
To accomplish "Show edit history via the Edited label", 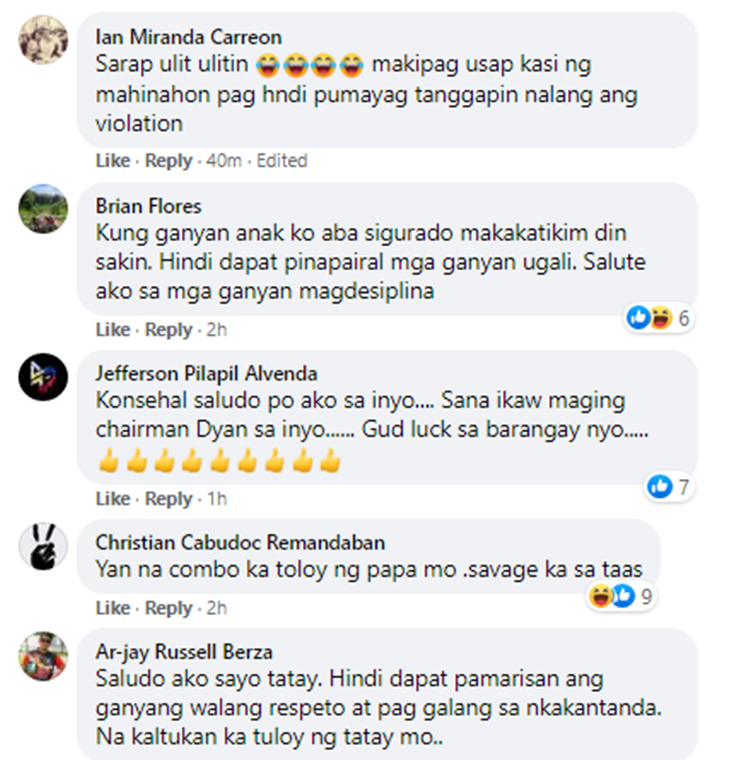I will pos(282,160).
